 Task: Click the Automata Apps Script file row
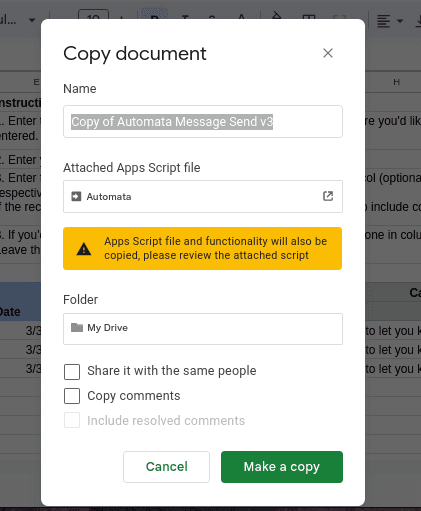pos(203,196)
